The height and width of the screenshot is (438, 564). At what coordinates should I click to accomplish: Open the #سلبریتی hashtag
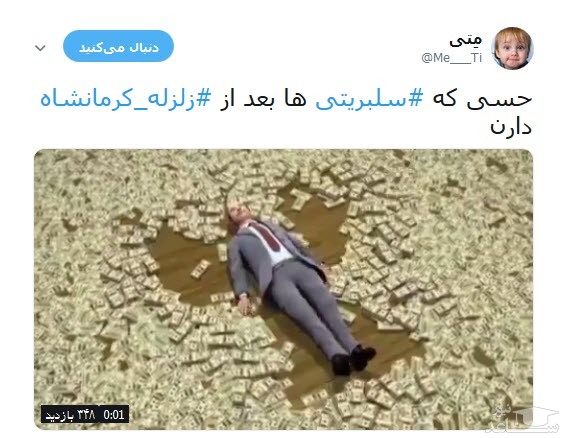369,98
